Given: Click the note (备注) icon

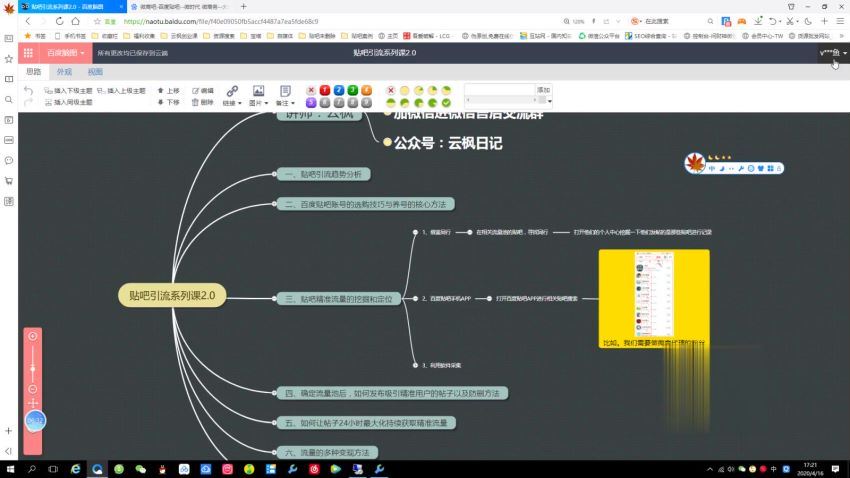Looking at the screenshot, I should tap(285, 91).
